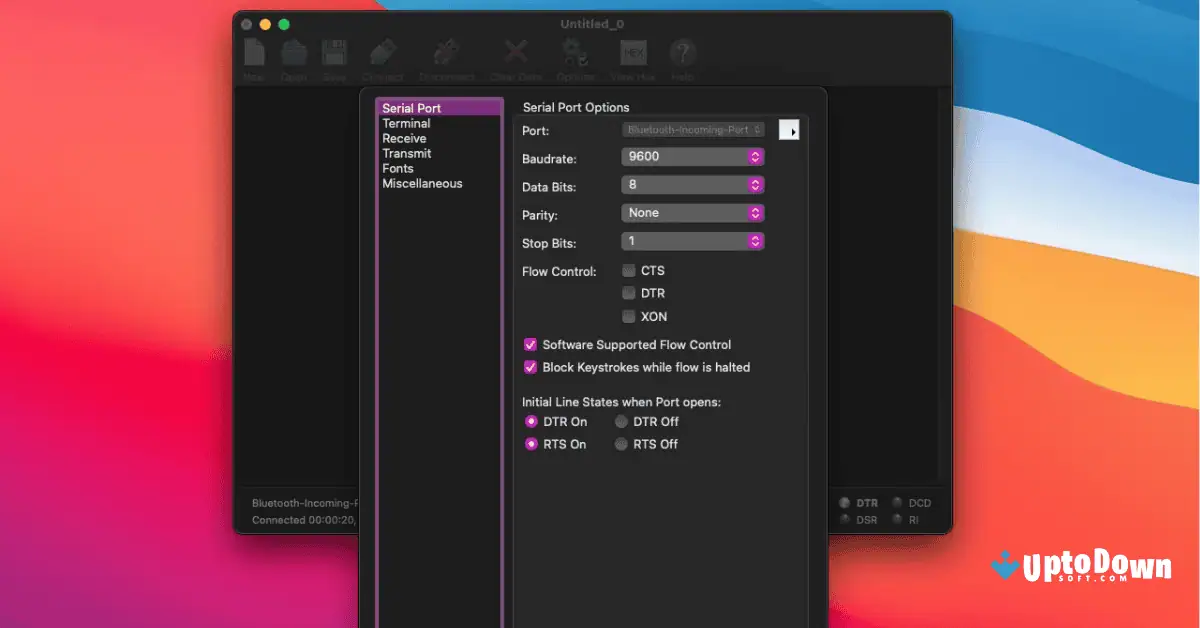The height and width of the screenshot is (628, 1200).
Task: Change Parity using its dropdown
Action: pyautogui.click(x=693, y=212)
